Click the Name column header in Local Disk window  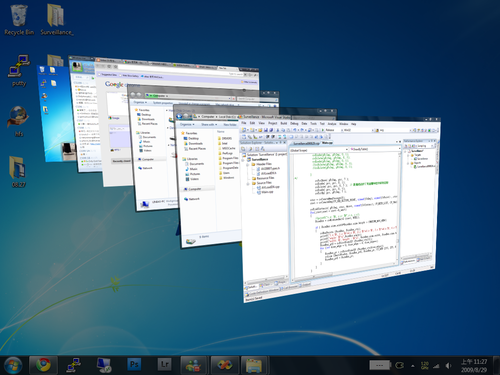[x=221, y=132]
